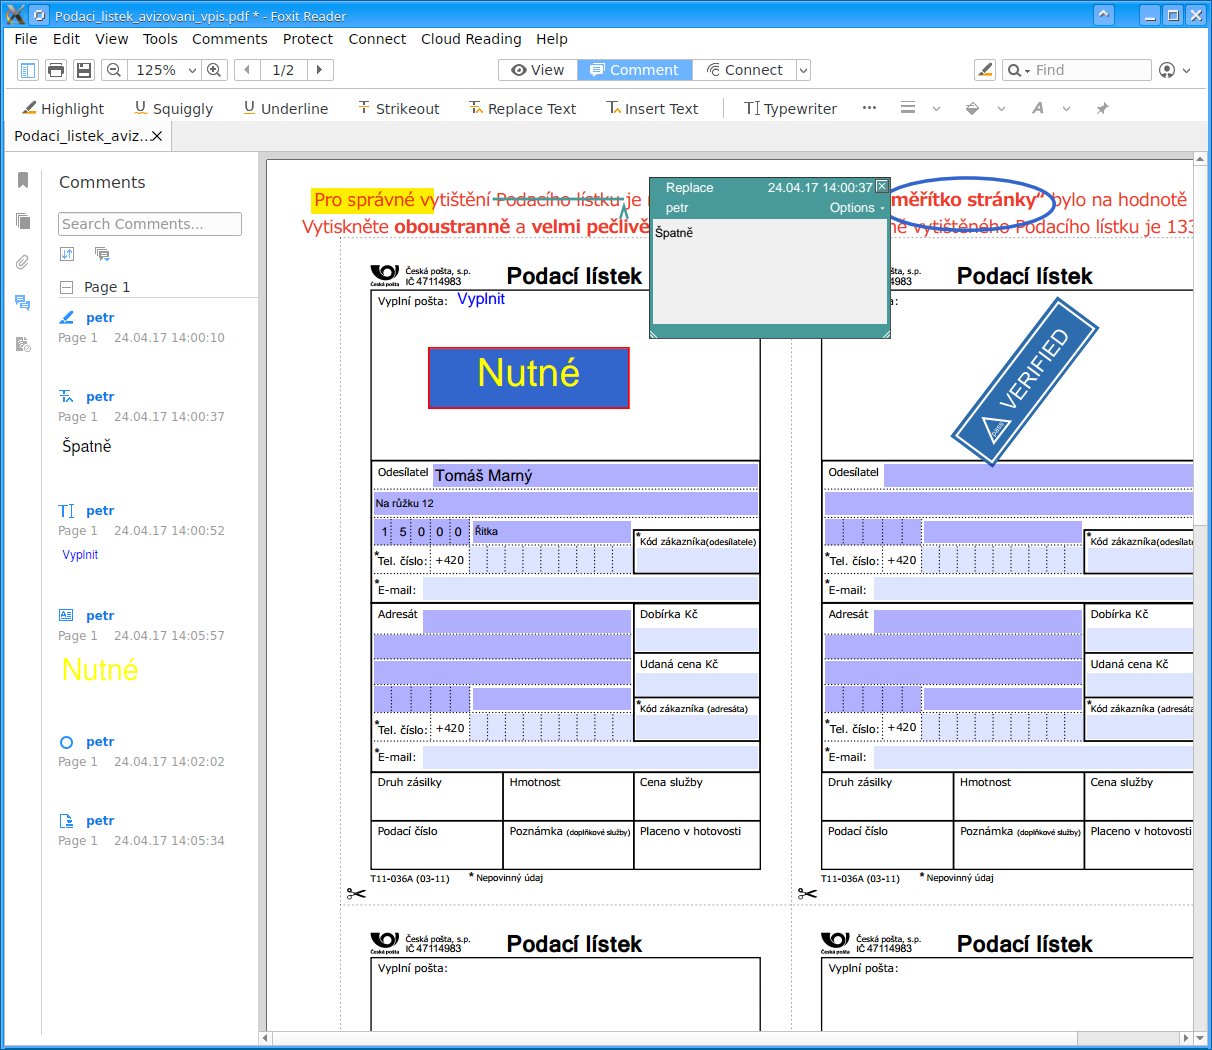Expand the font style dropdown arrow
The height and width of the screenshot is (1050, 1212).
click(x=1066, y=108)
